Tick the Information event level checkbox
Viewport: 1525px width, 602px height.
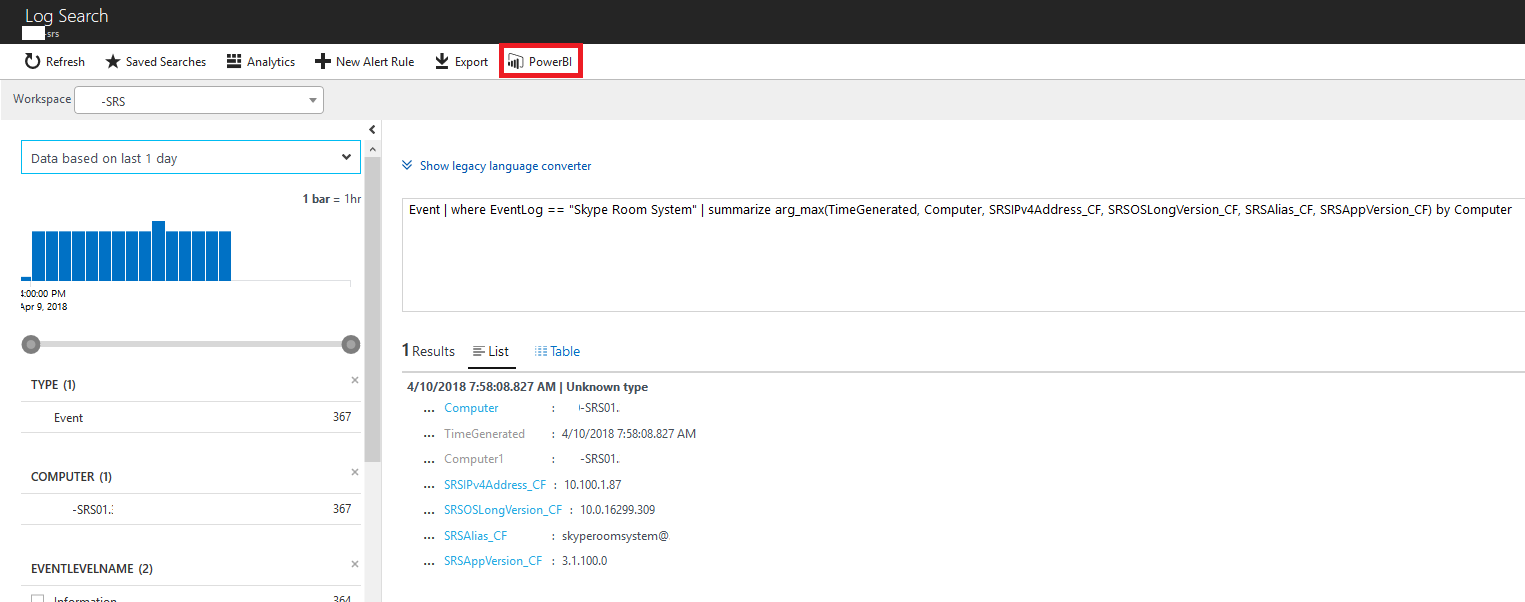38,600
